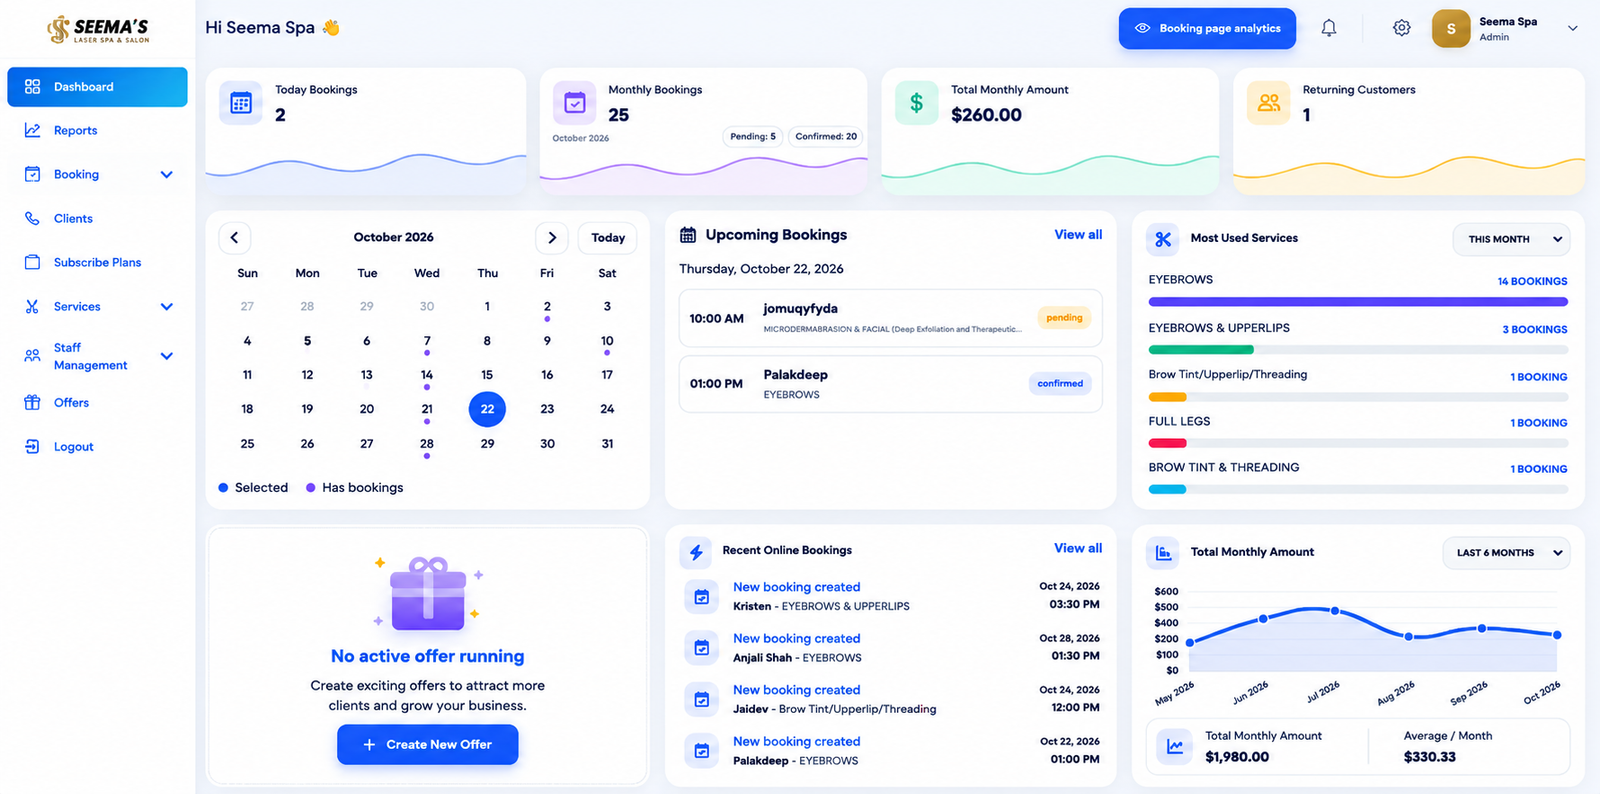The height and width of the screenshot is (794, 1600).
Task: Expand the Staff Management submenu
Action: [x=166, y=356]
